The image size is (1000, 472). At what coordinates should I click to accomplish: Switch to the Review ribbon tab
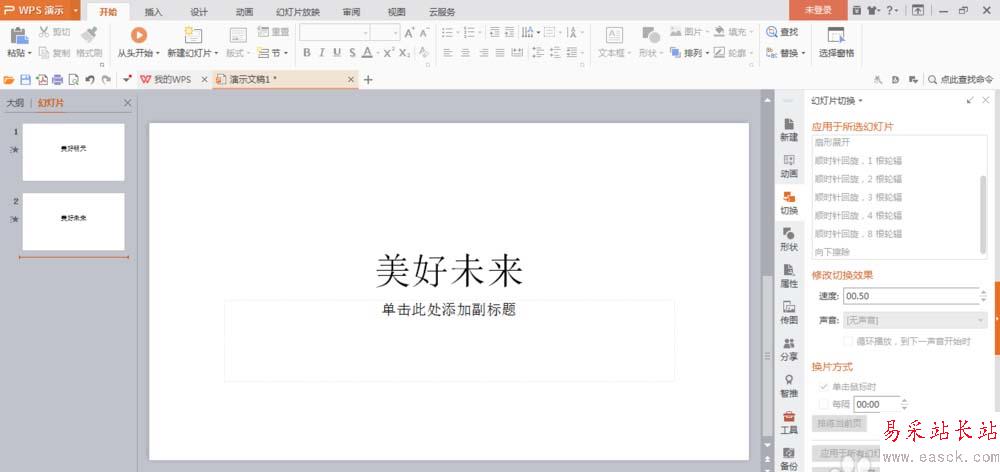click(351, 11)
